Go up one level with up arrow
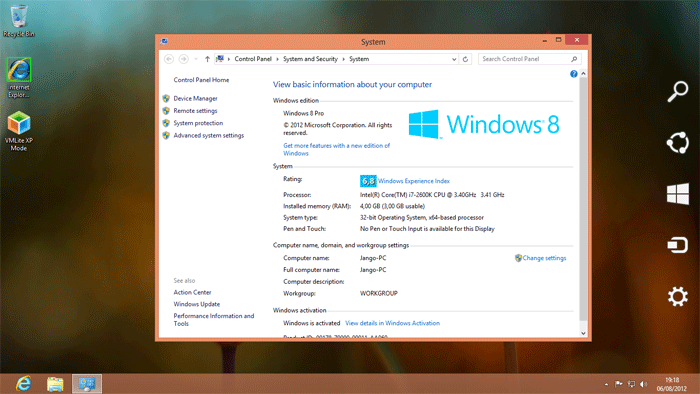 (x=207, y=59)
